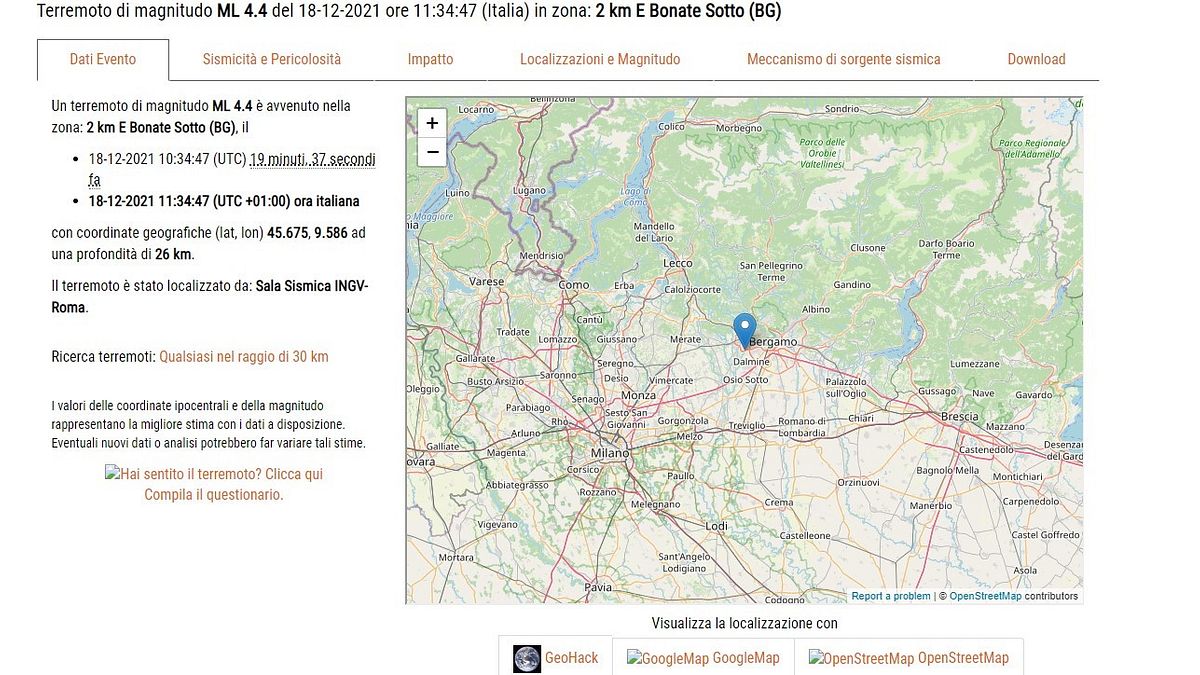Click the Varese label on the map

click(x=487, y=282)
